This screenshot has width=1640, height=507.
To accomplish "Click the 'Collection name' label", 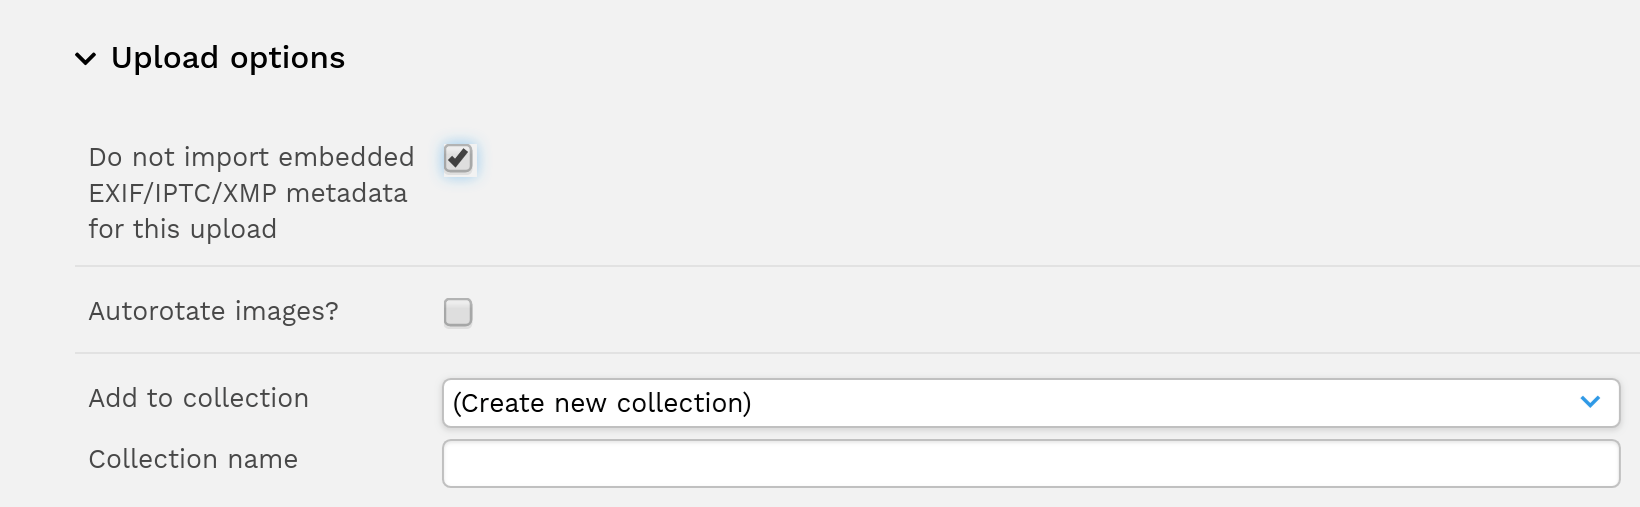I will click(x=193, y=459).
